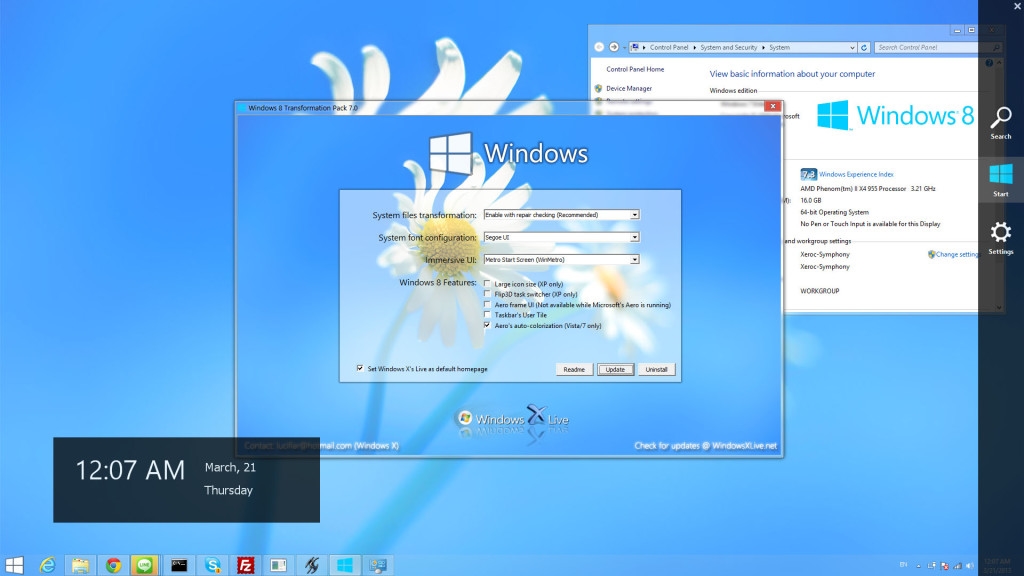This screenshot has width=1024, height=576.
Task: Open the news-page taskbar app after FileZilla
Action: click(x=278, y=565)
